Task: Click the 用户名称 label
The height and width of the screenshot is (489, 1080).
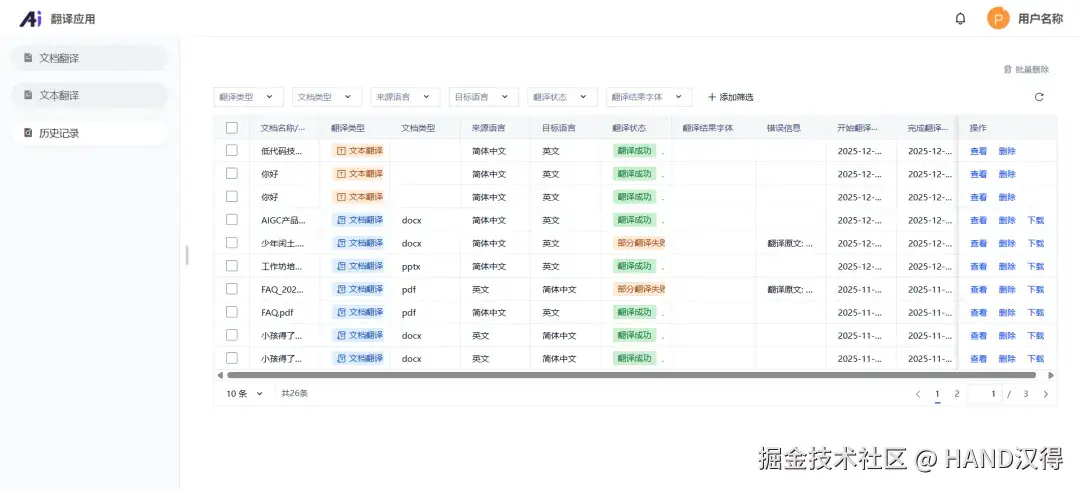Action: coord(1040,19)
